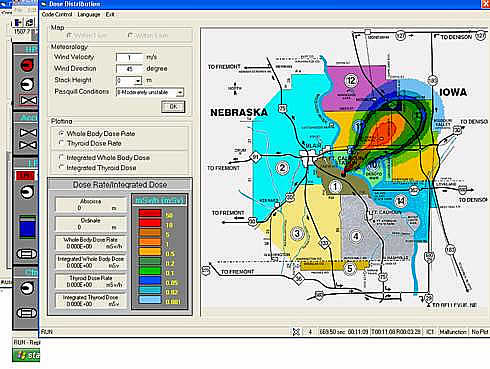Image resolution: width=490 pixels, height=369 pixels.
Task: Select the Integrated Whole Body Dose plotting option
Action: click(61, 157)
